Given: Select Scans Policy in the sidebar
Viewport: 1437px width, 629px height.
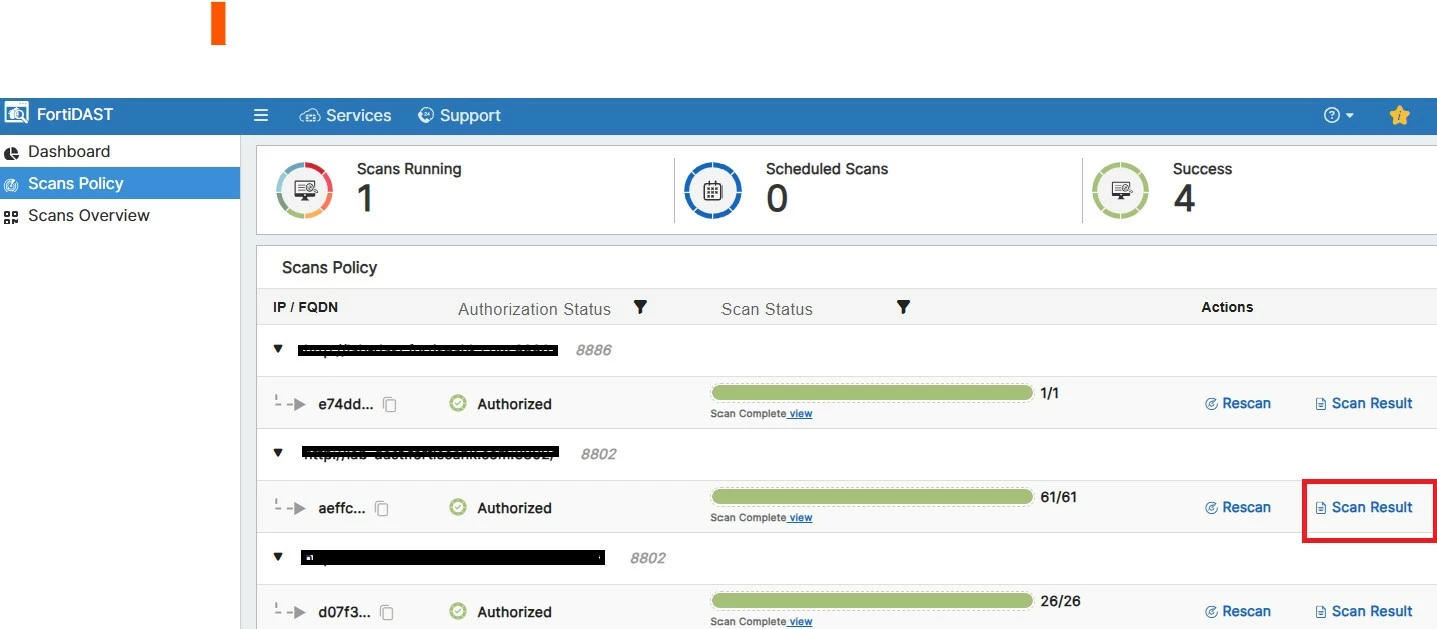Looking at the screenshot, I should coord(120,183).
